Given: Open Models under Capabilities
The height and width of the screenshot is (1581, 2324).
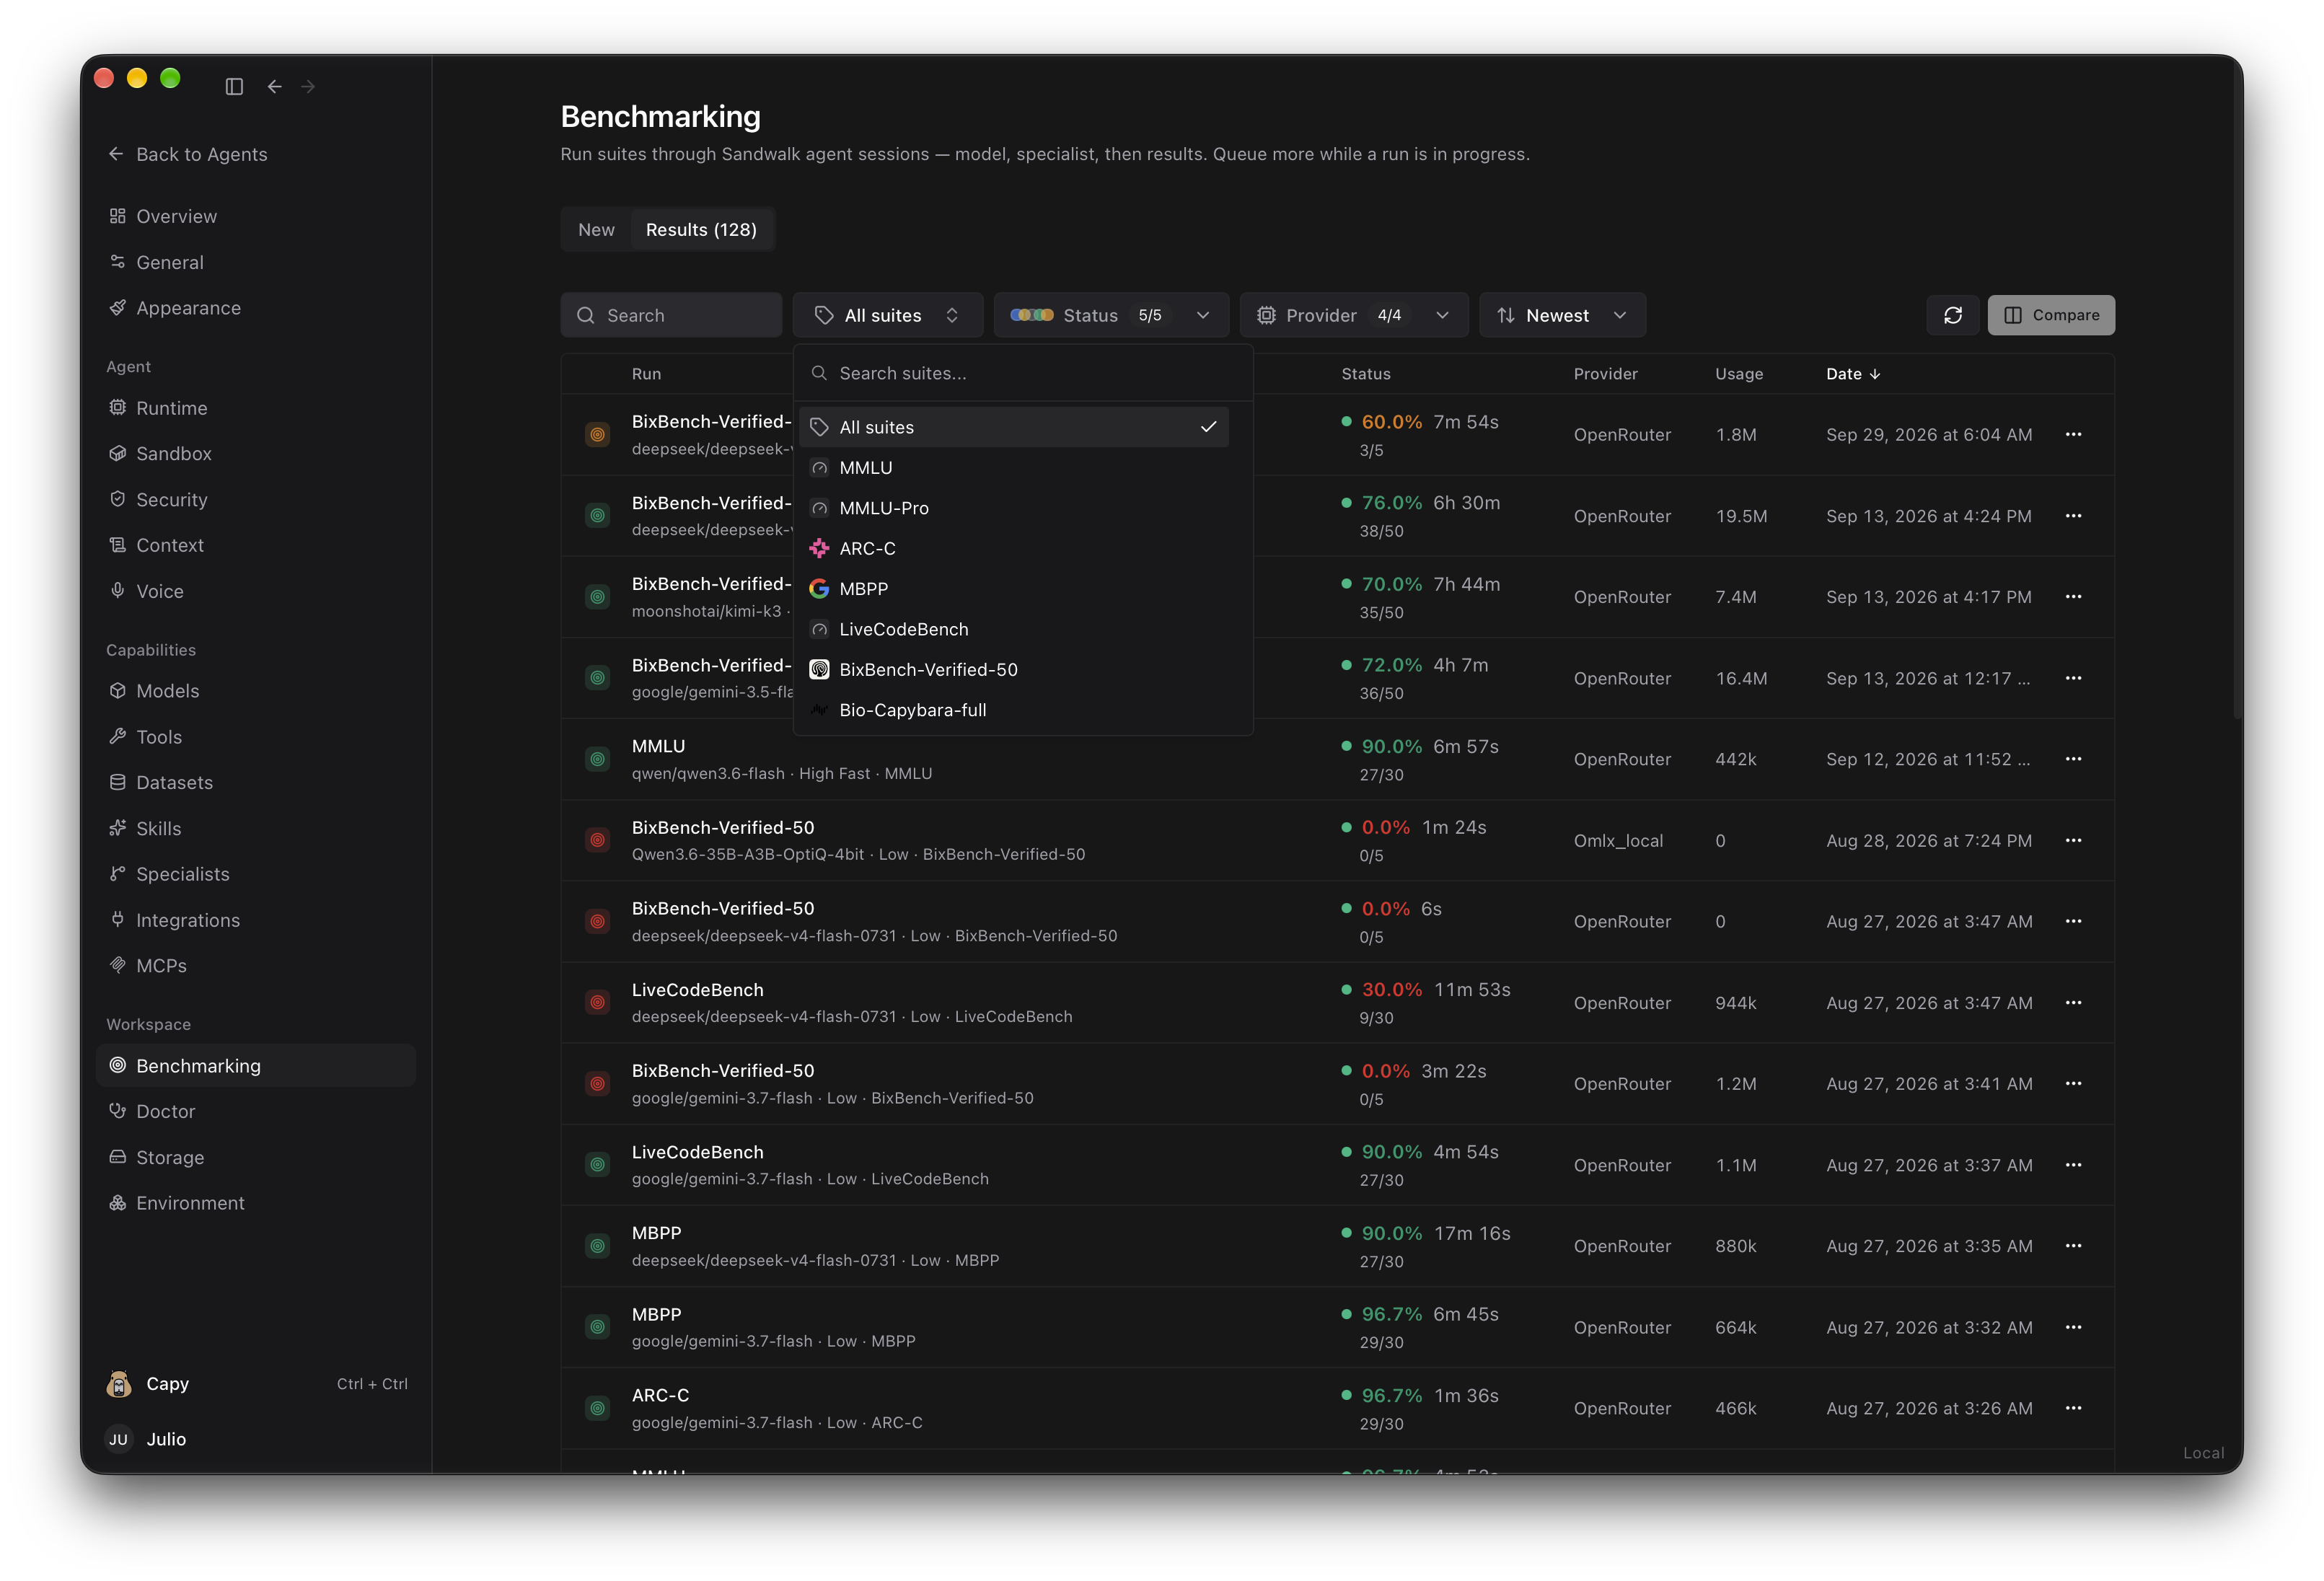Looking at the screenshot, I should (255, 691).
